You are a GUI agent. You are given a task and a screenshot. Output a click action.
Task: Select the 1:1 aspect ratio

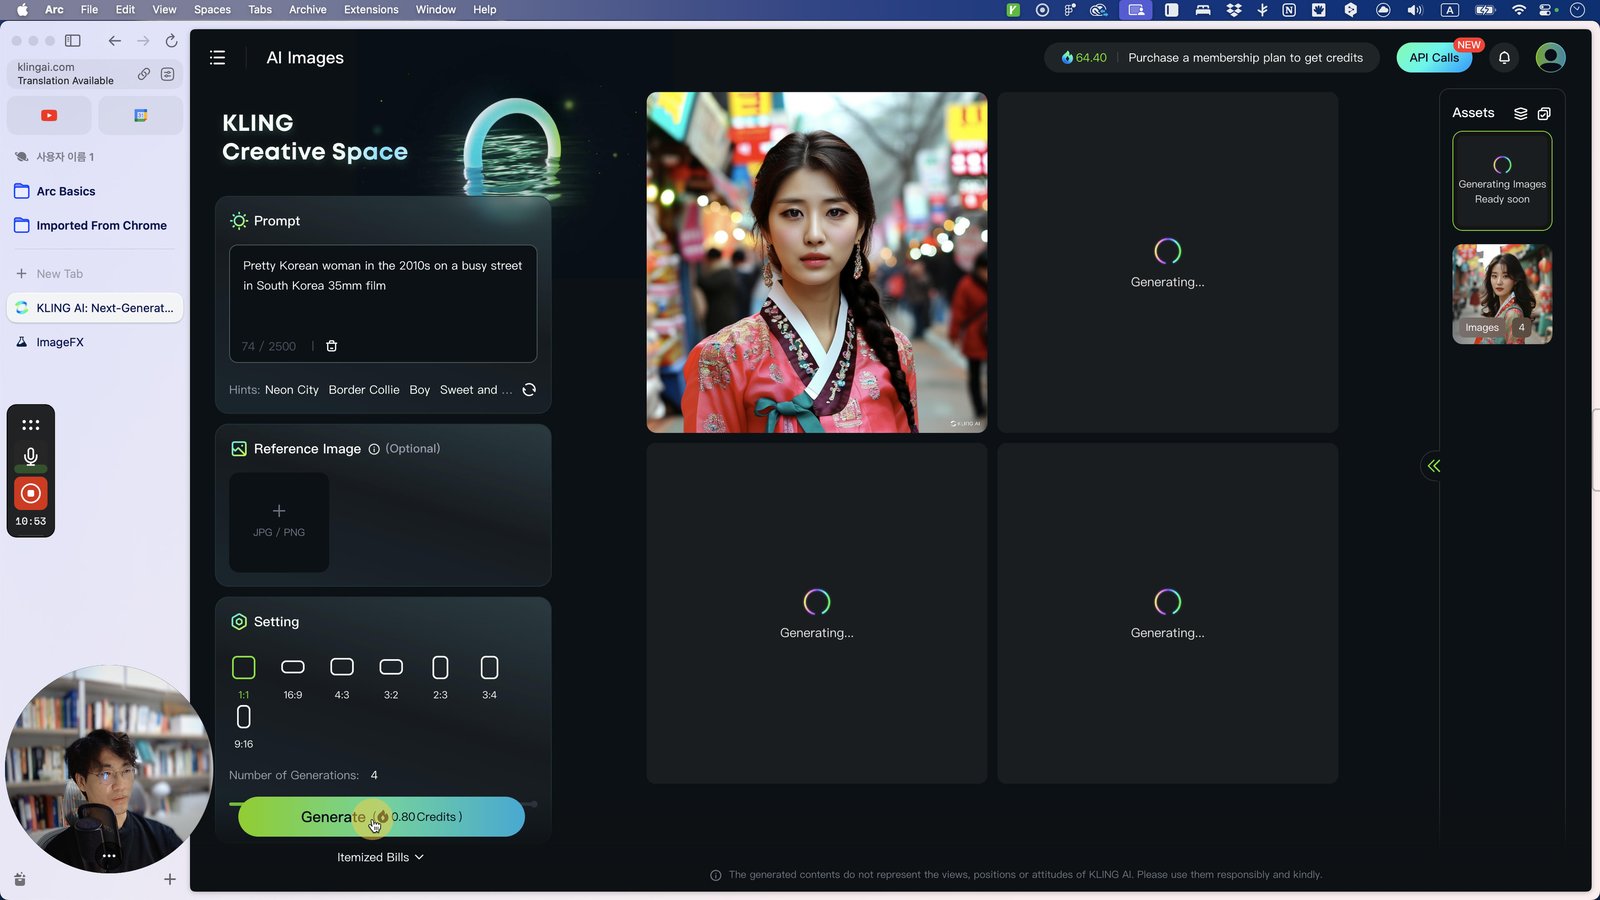tap(243, 676)
